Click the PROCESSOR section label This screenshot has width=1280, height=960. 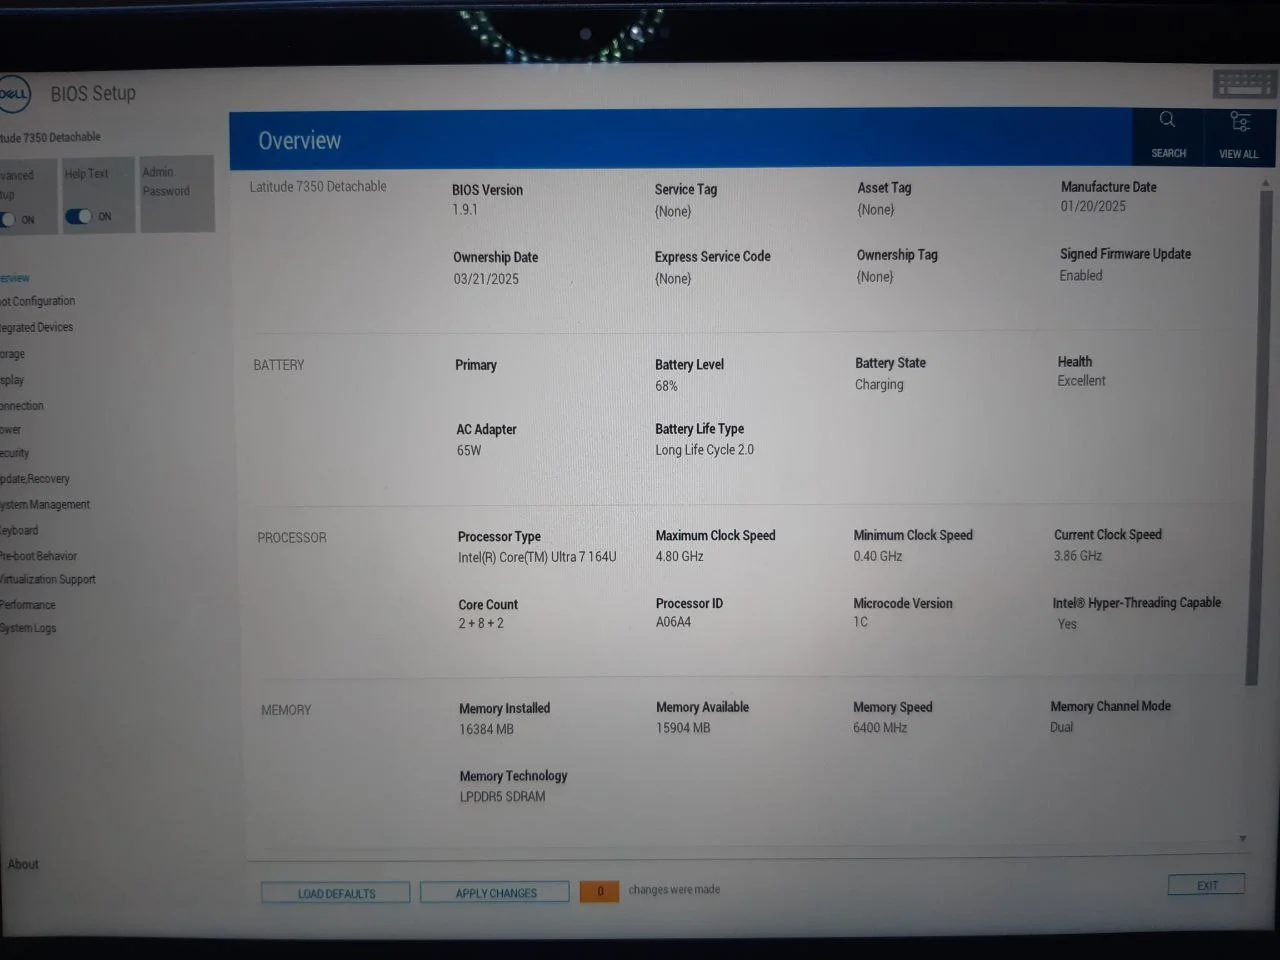pos(292,538)
